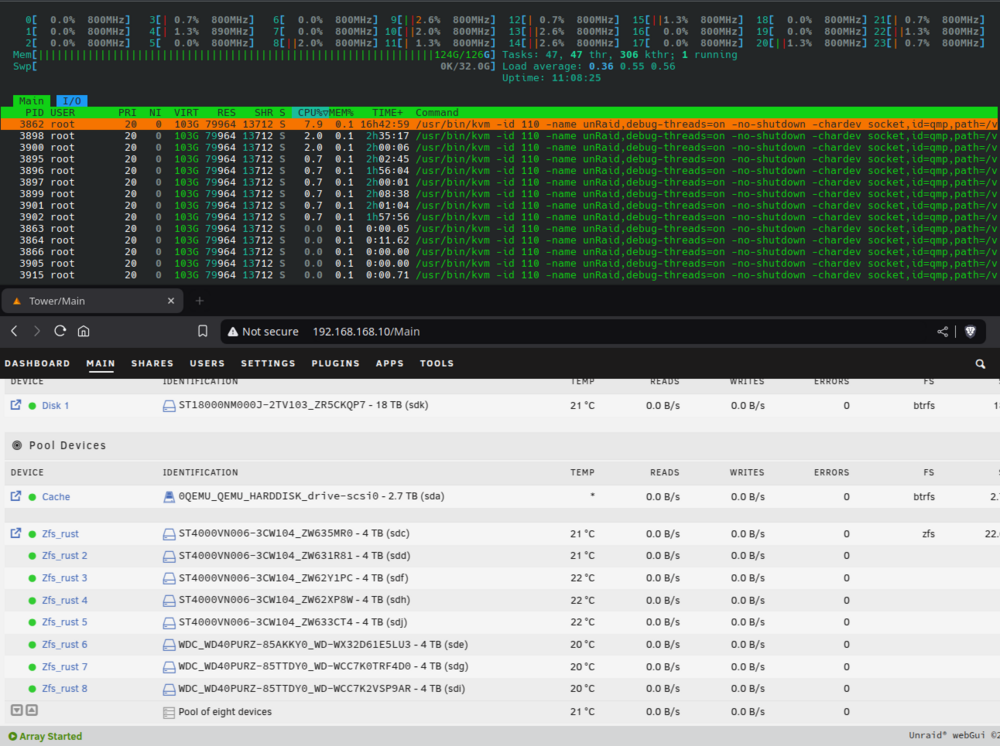Open the Settings menu
This screenshot has height=746, width=1000.
click(268, 363)
